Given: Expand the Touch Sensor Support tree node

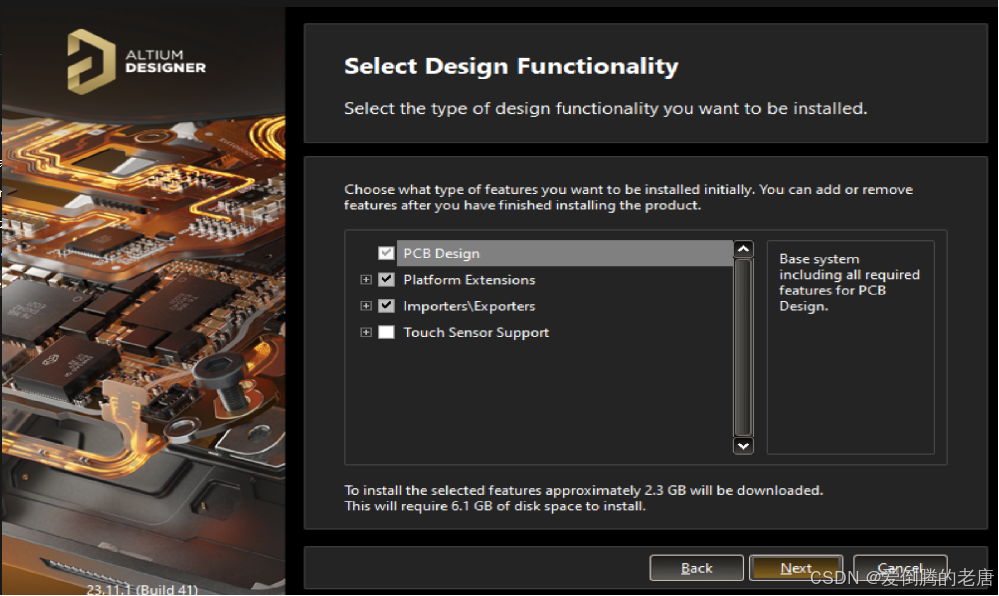Looking at the screenshot, I should tap(366, 332).
